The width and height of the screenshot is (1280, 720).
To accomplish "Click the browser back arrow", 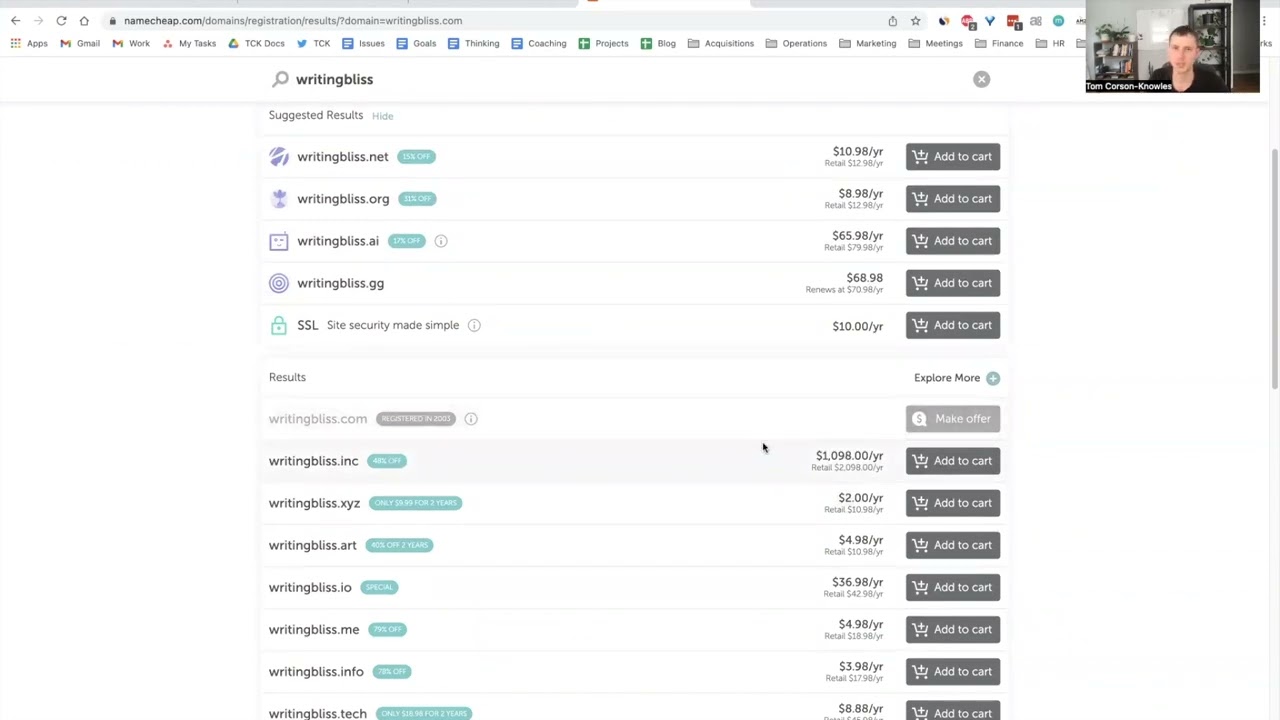I will [15, 20].
